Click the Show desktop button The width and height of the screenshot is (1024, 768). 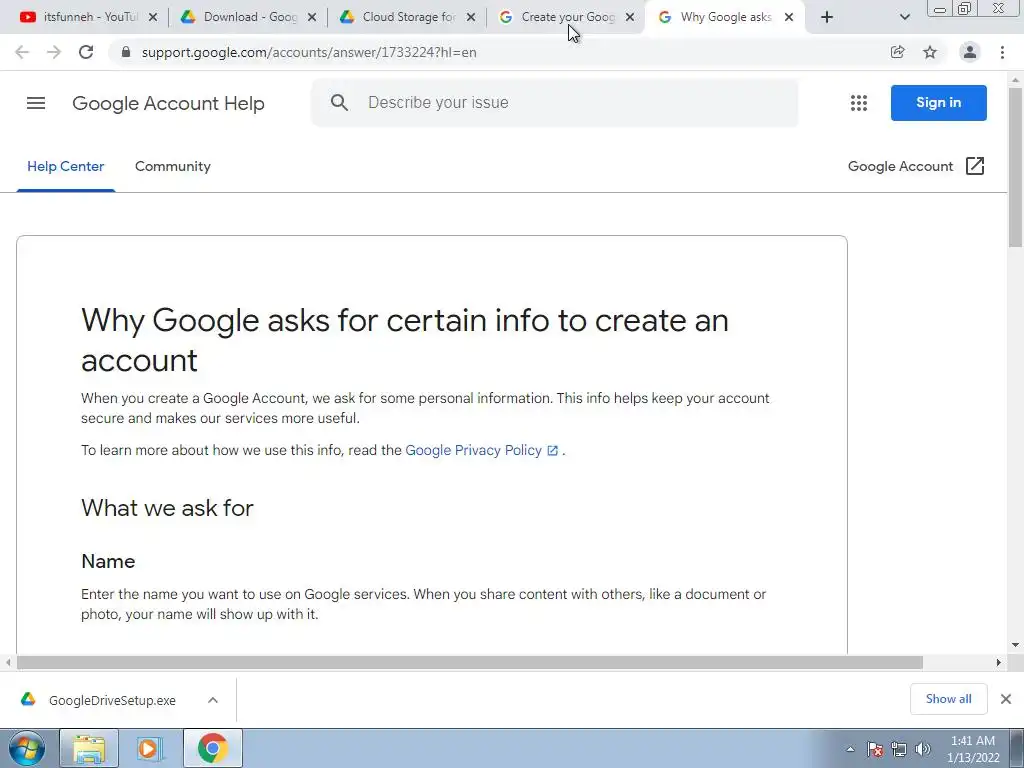coord(1017,748)
